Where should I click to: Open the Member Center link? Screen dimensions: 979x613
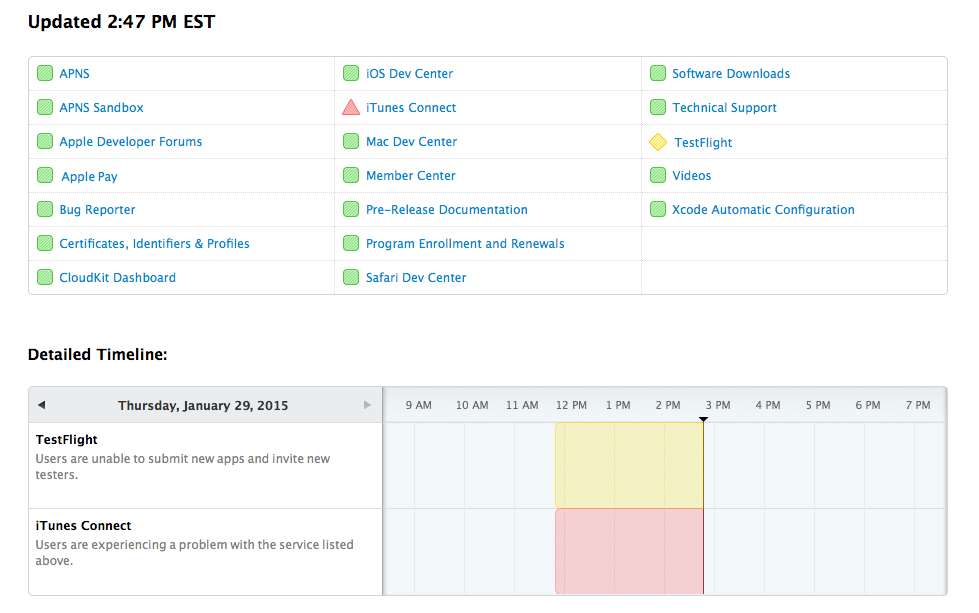click(x=410, y=175)
